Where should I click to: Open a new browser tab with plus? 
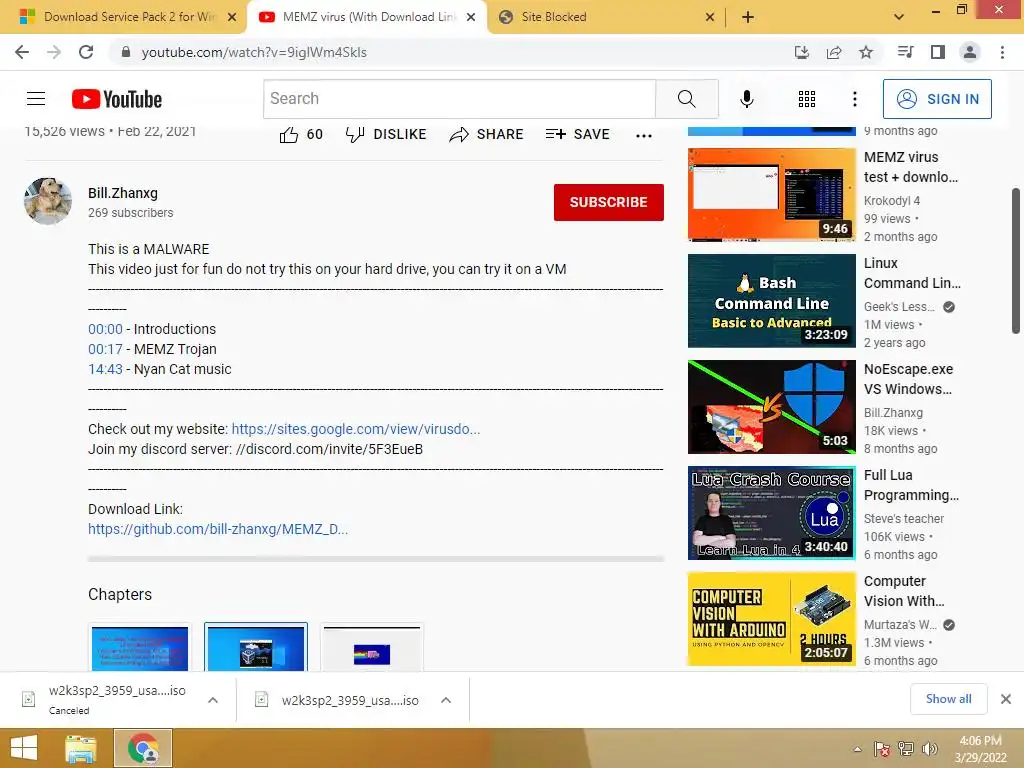(748, 17)
